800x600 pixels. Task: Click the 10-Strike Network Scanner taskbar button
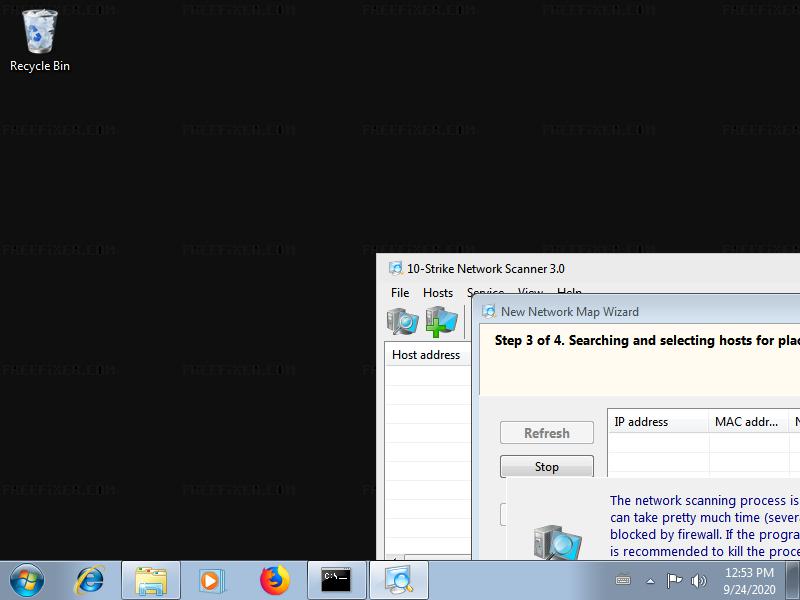coord(399,580)
